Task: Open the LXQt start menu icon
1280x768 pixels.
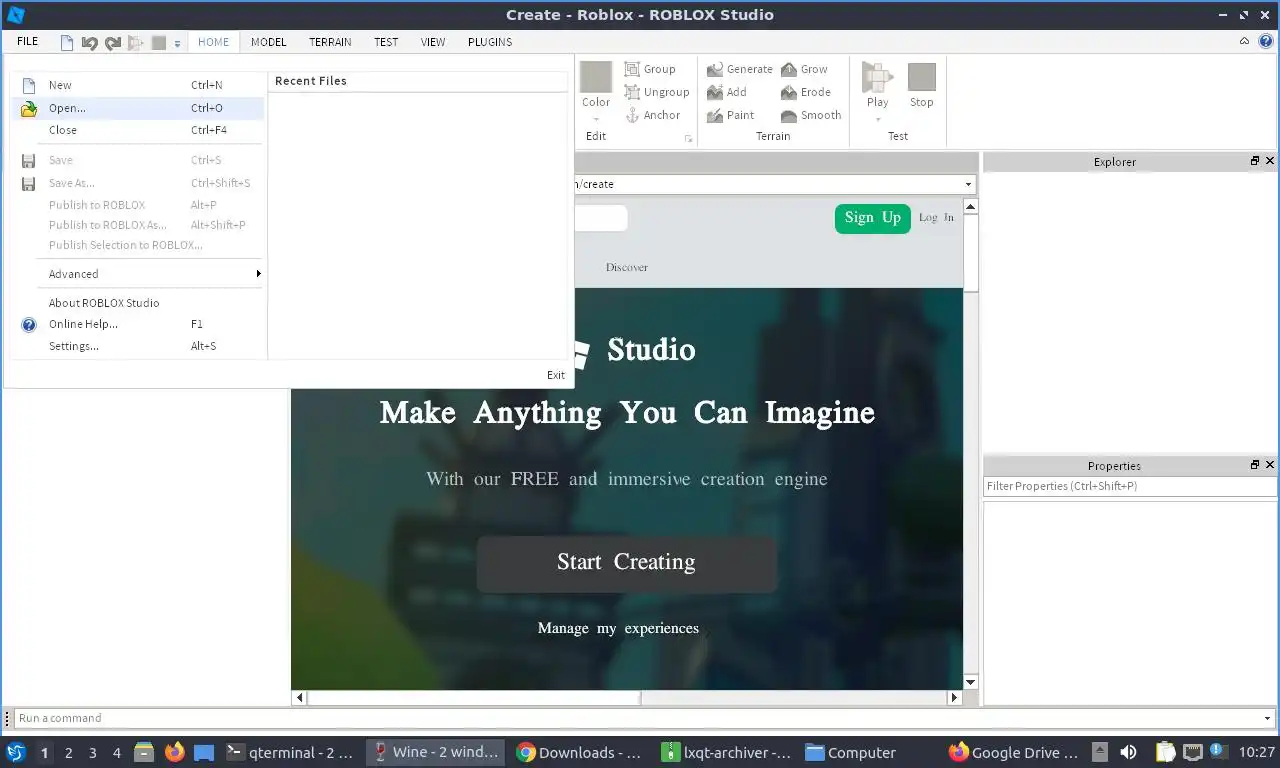Action: (16, 752)
